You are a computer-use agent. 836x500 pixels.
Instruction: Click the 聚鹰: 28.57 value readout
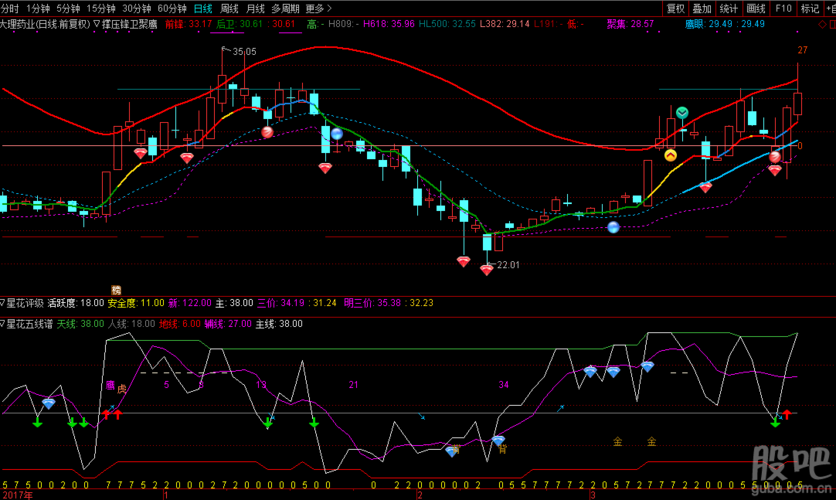point(630,24)
